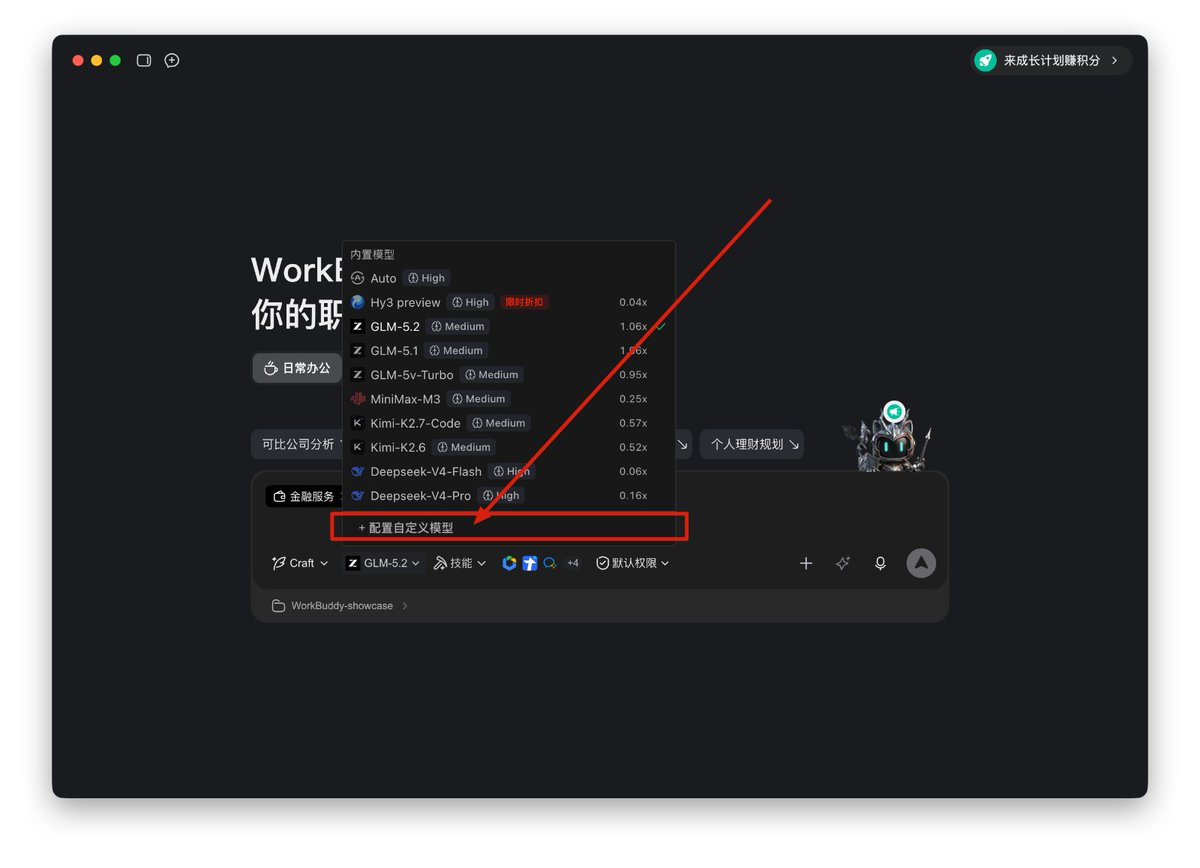Click the 日常办公 category button
The image size is (1200, 868).
tap(297, 368)
